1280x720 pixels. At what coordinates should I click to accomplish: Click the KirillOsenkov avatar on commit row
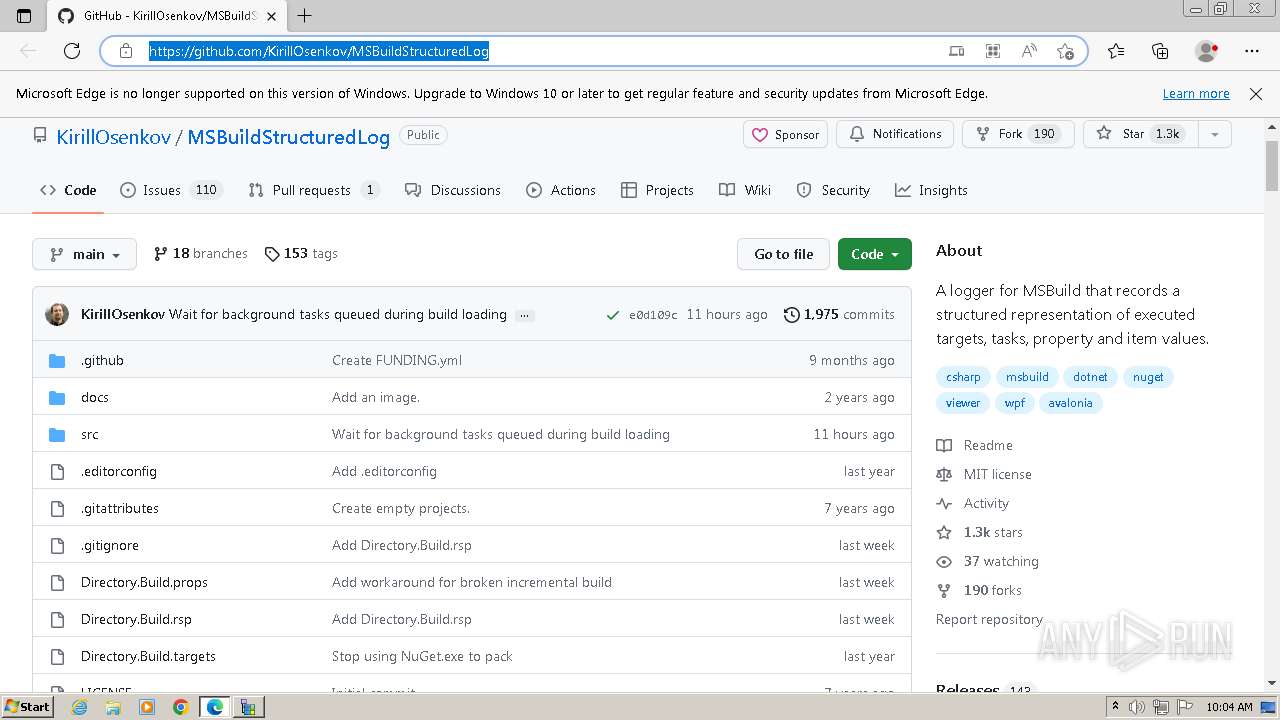coord(57,314)
